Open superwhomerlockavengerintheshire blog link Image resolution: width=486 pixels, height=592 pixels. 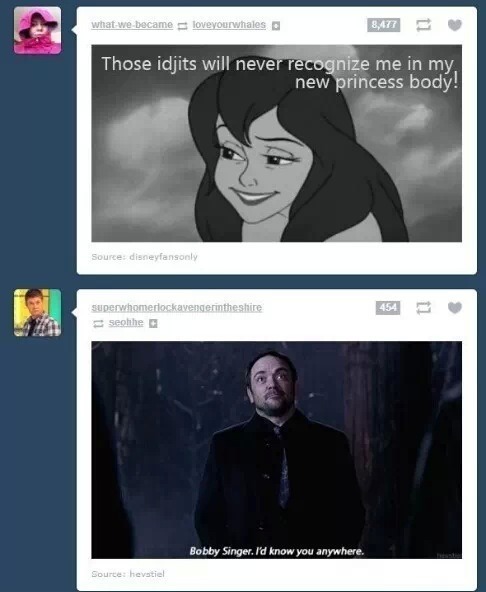tap(176, 308)
